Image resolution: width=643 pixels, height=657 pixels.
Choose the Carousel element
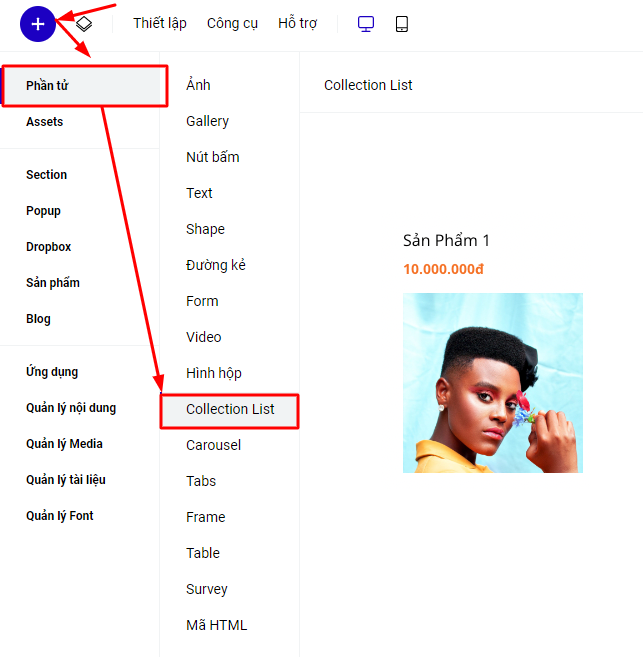click(x=213, y=445)
